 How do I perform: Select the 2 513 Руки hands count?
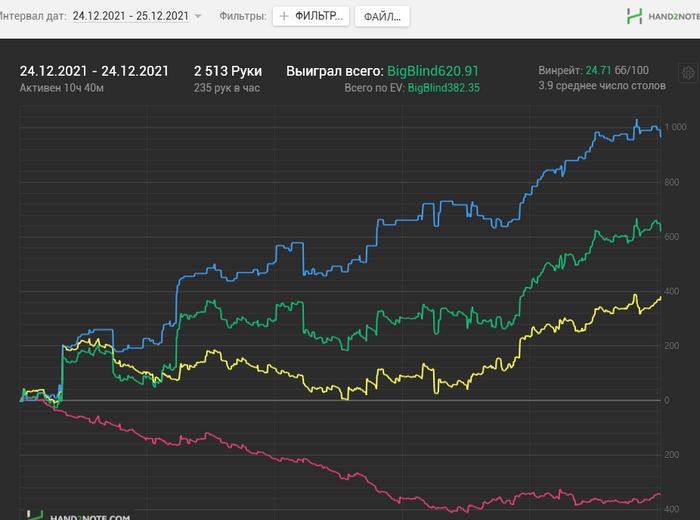point(228,71)
